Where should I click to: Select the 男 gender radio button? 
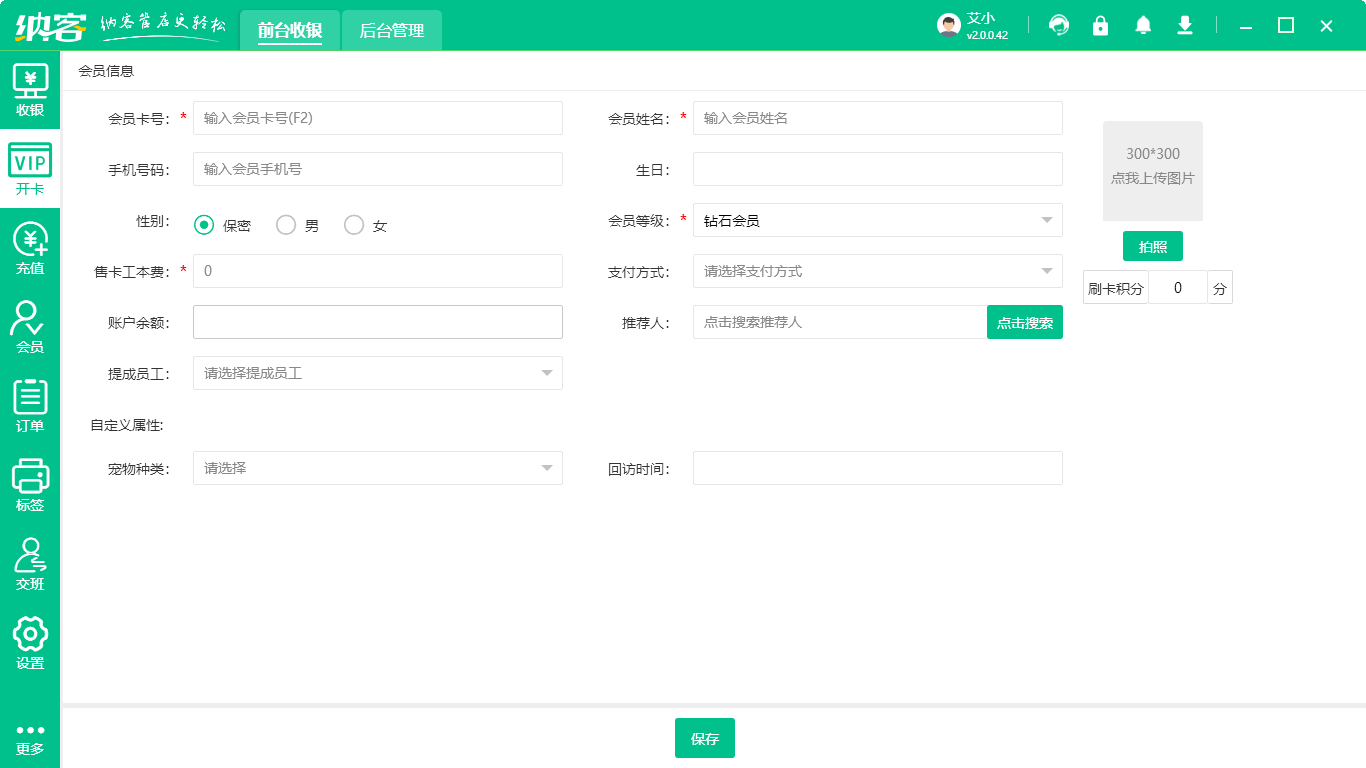click(285, 225)
